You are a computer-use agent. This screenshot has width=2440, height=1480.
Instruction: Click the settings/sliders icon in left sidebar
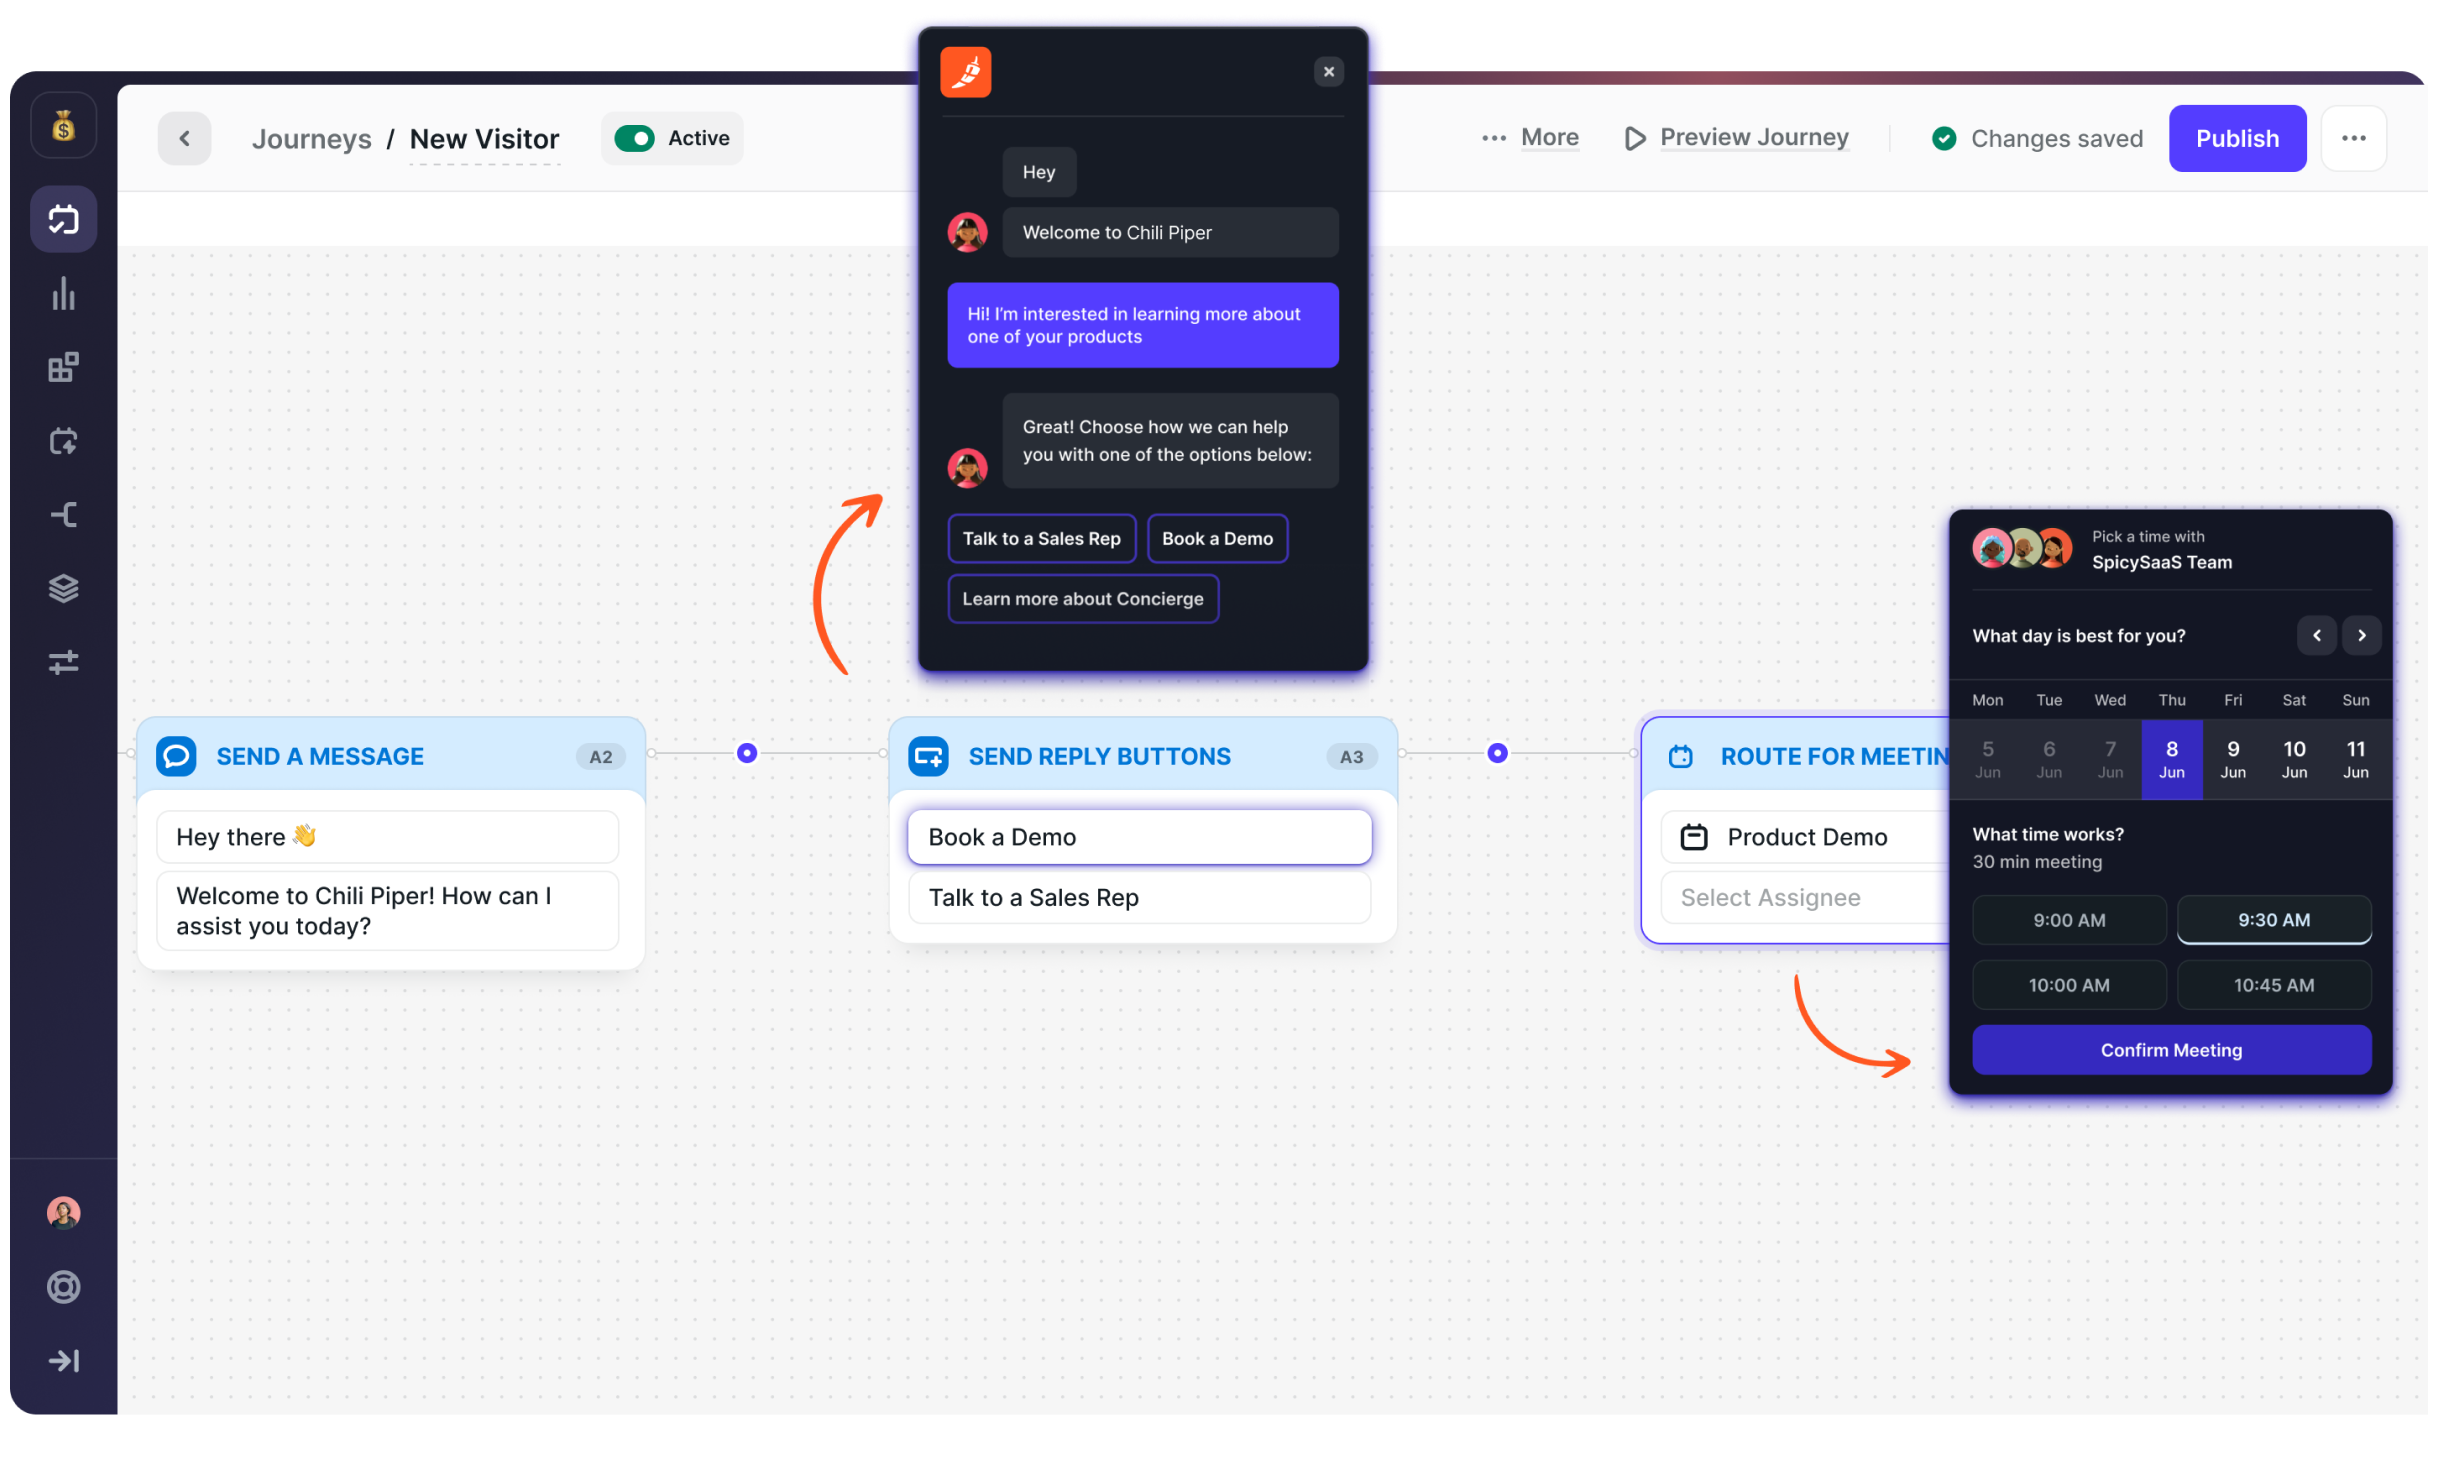[x=61, y=662]
